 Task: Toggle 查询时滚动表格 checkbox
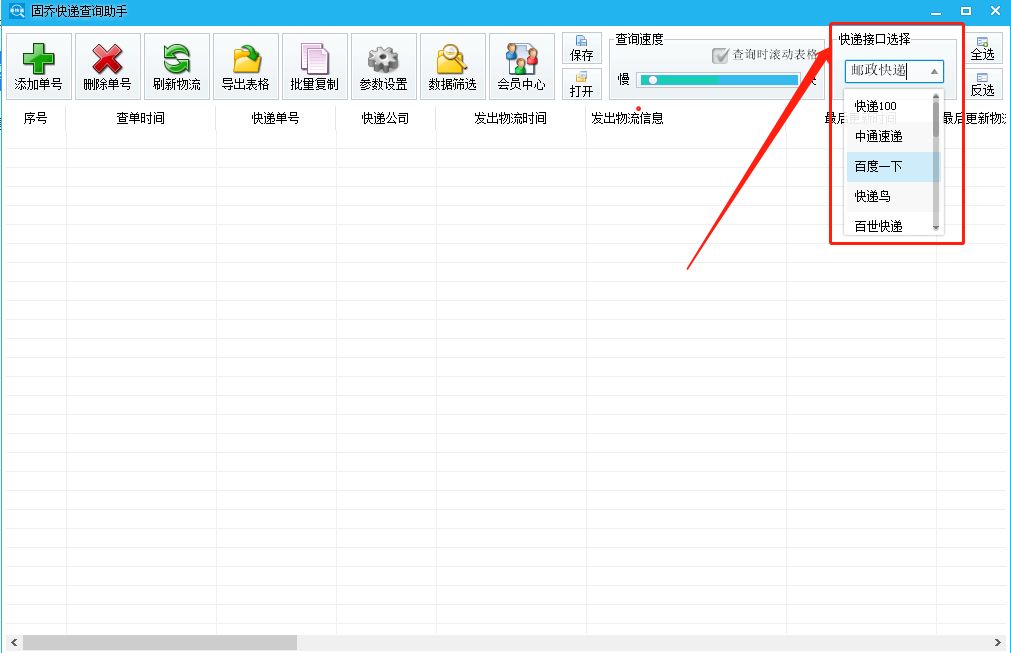coord(720,55)
